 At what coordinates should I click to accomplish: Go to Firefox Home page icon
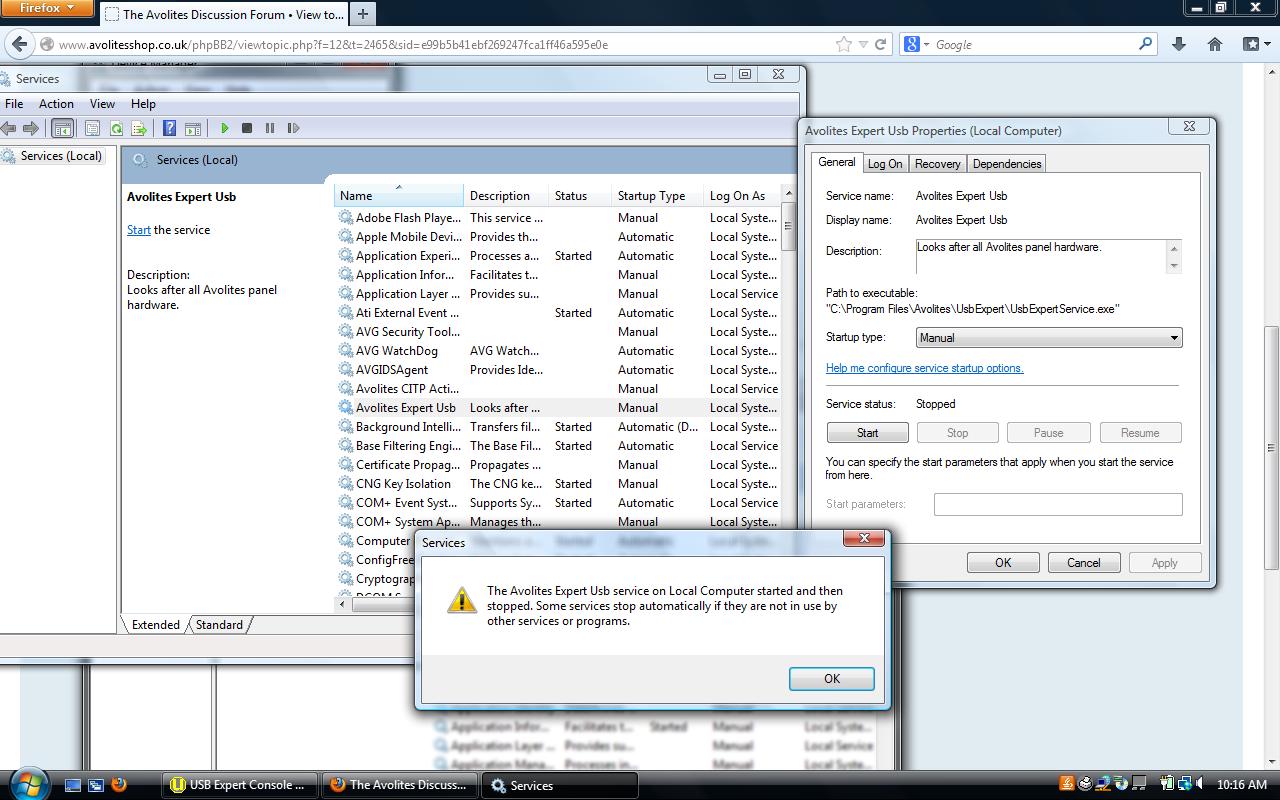pos(1215,44)
